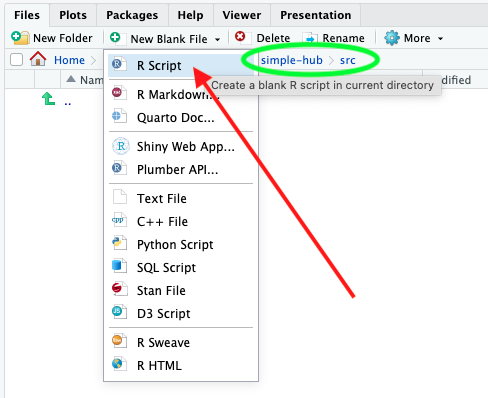The height and width of the screenshot is (398, 488).
Task: Tick the select-all files checkbox
Action: tap(16, 60)
